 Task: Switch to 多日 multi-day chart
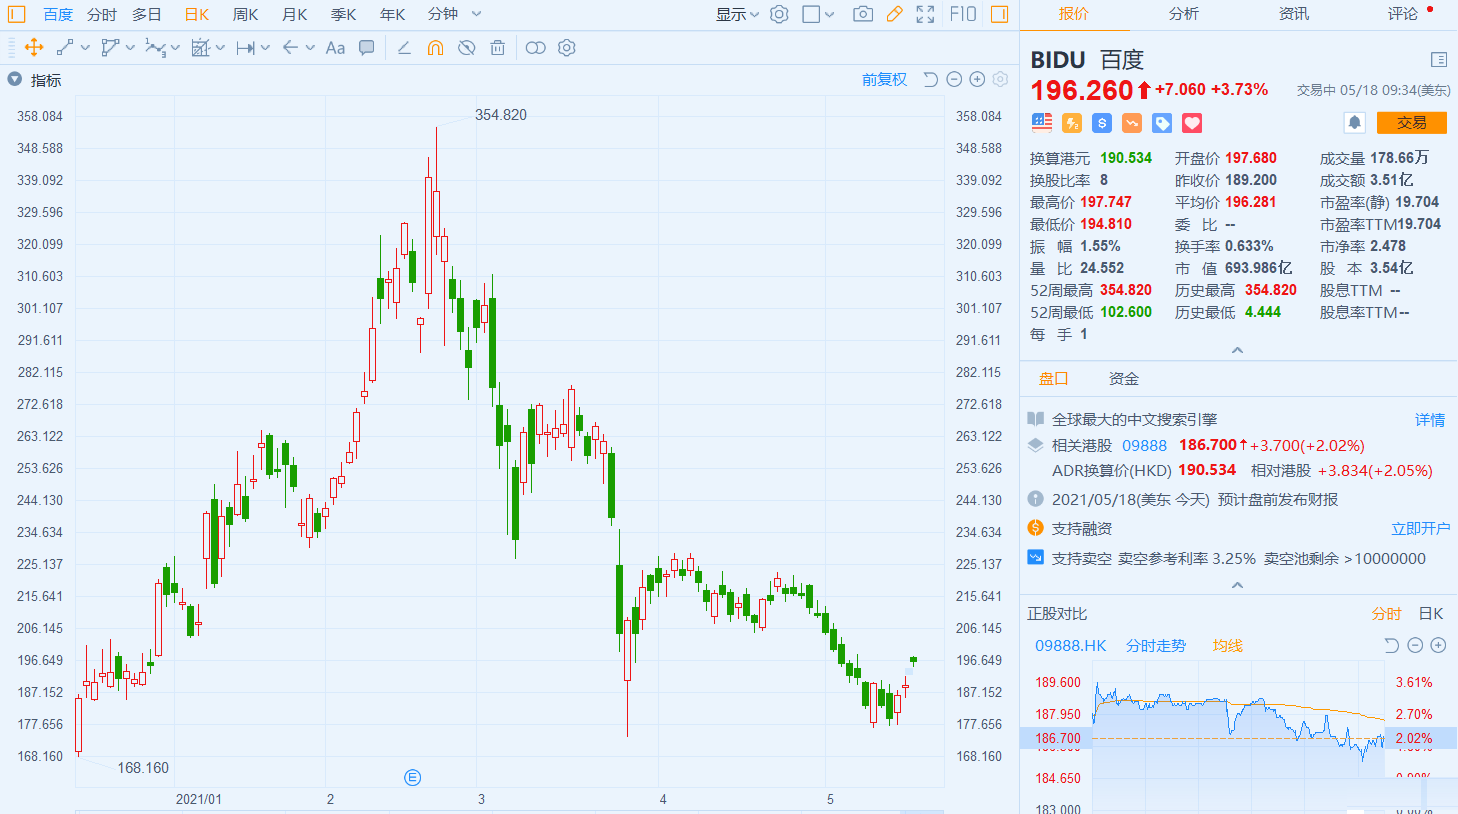(x=146, y=14)
